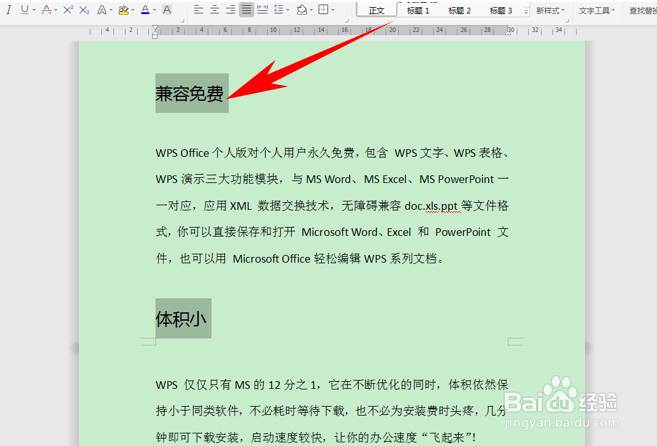The height and width of the screenshot is (446, 657).
Task: Click the text line starting WPS 演示三大功能模块
Action: coord(332,179)
